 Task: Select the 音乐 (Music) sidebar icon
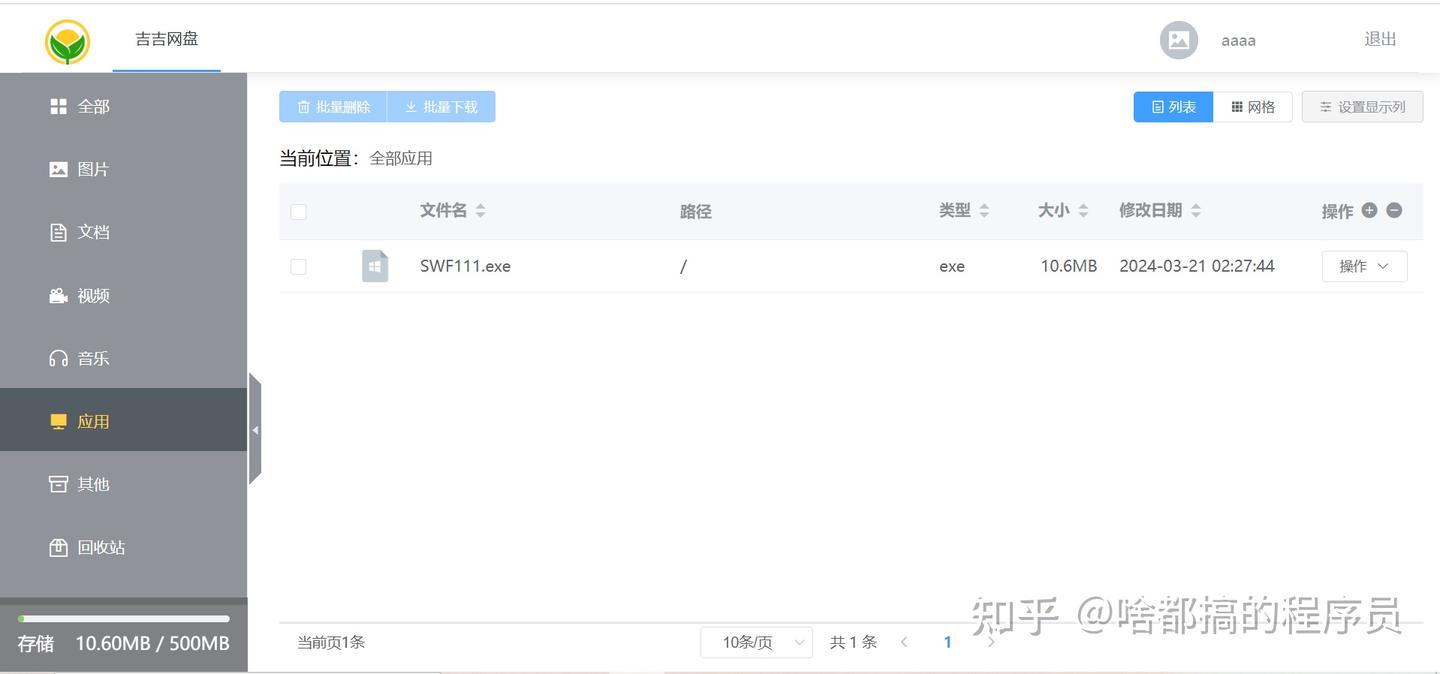point(60,358)
